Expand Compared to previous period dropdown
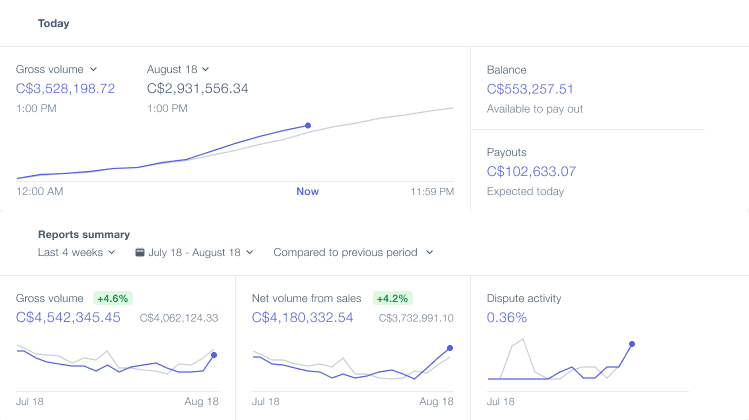Screen dimensions: 749x420 point(353,252)
